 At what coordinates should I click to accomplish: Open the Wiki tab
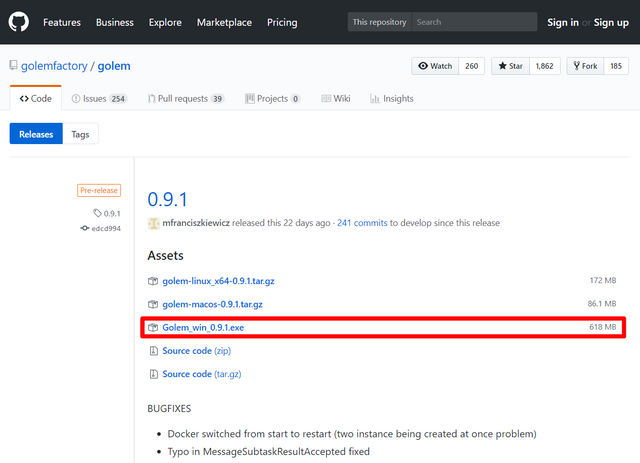(x=336, y=99)
